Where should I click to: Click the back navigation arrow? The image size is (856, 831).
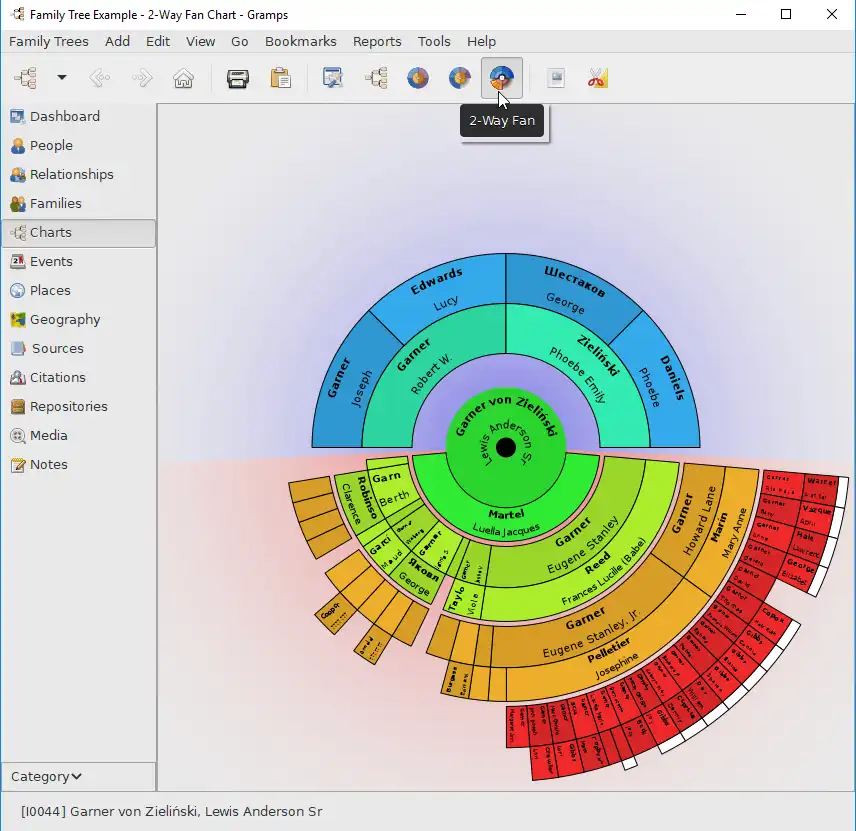99,78
